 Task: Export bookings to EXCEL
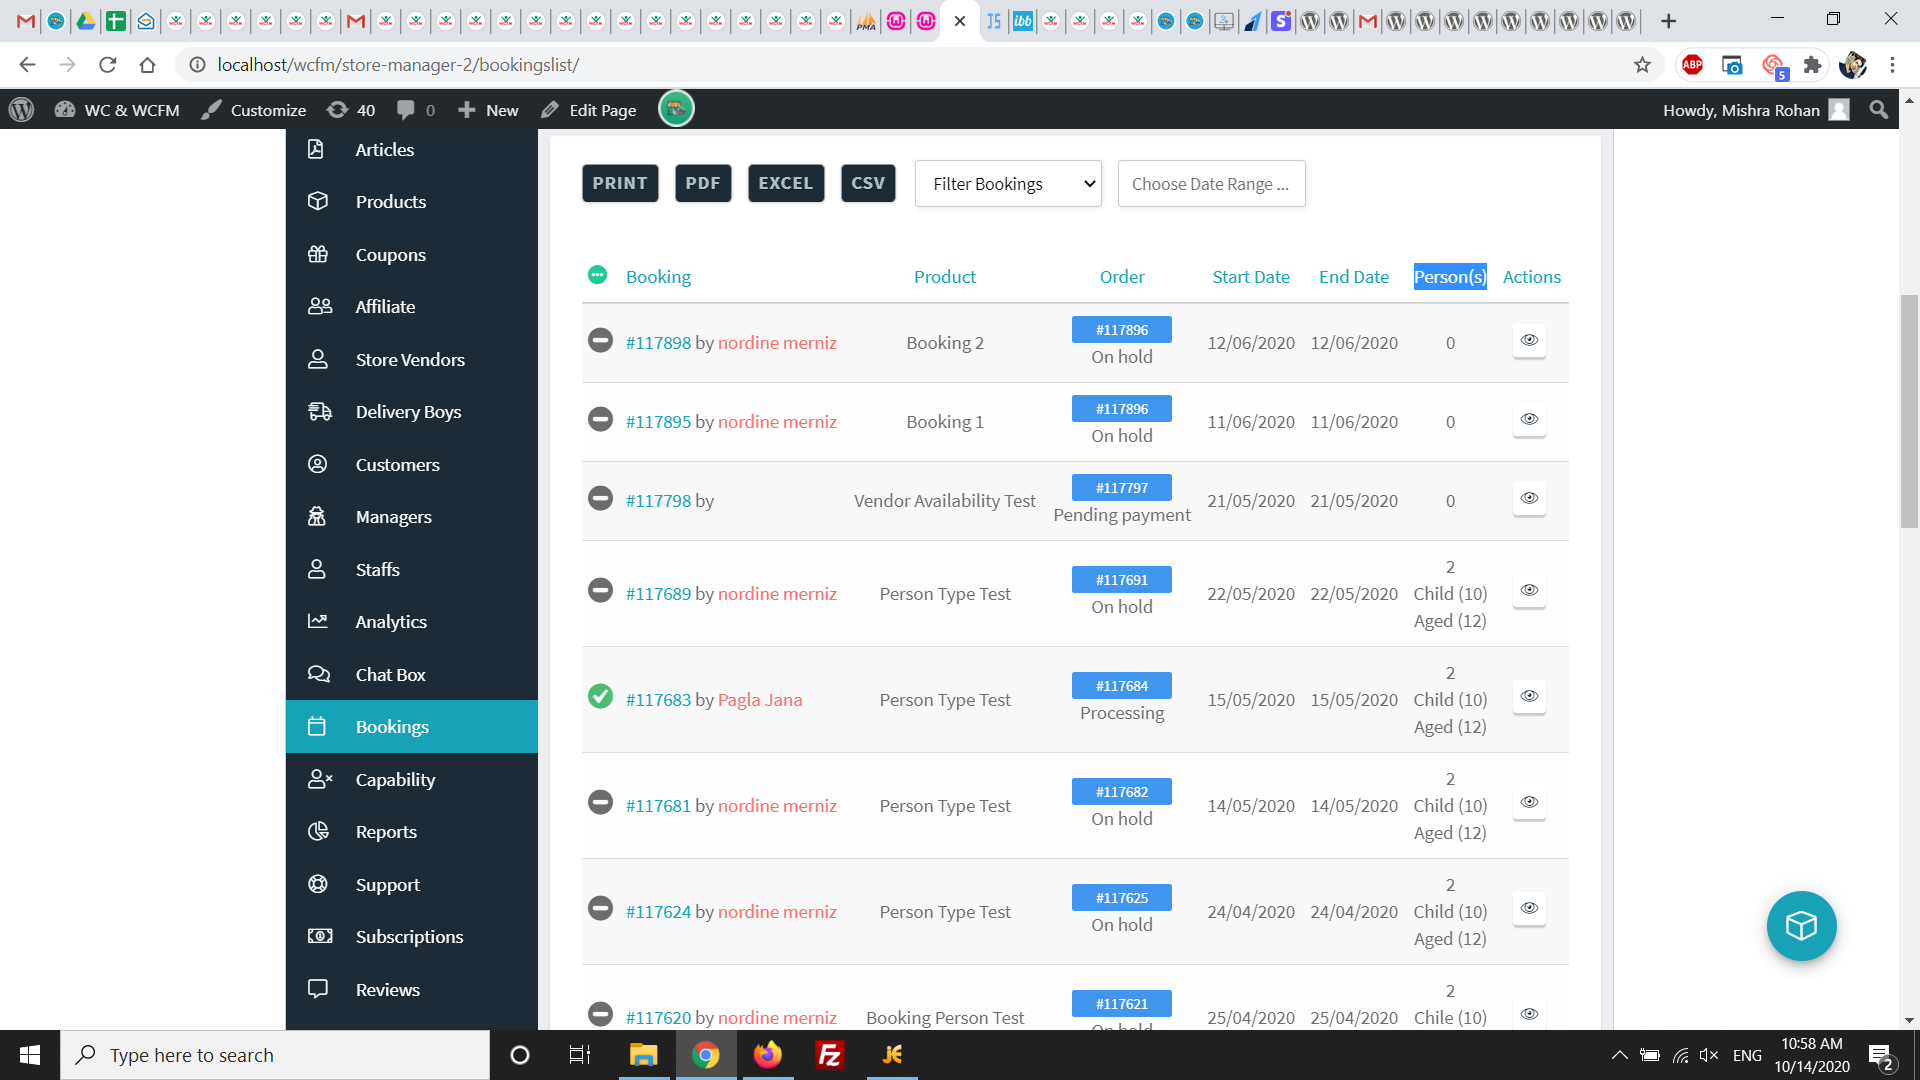tap(786, 183)
